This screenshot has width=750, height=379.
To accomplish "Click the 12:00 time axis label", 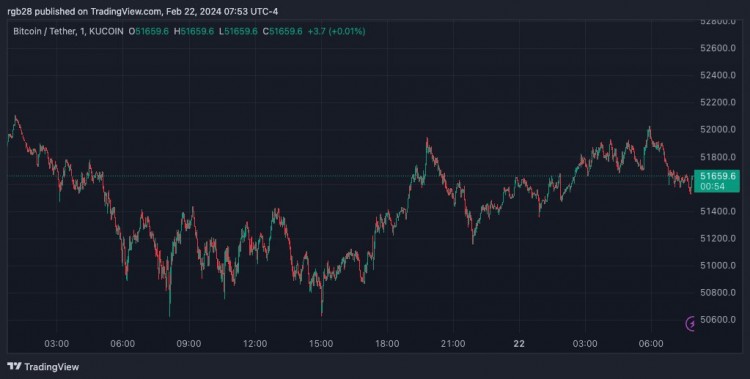I will point(254,344).
